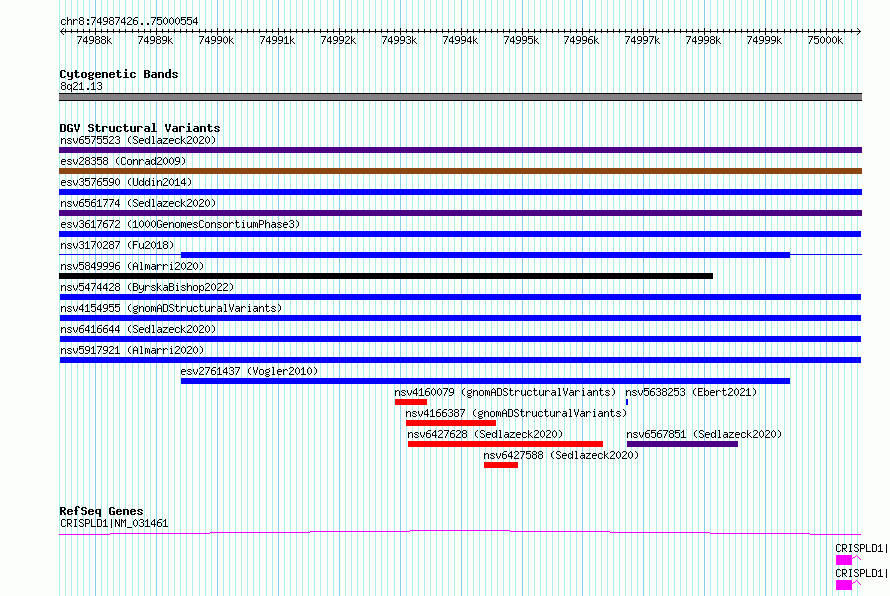Click the tiny nsv5638253 Ebert2021 marker
This screenshot has width=890, height=596.
pyautogui.click(x=627, y=402)
